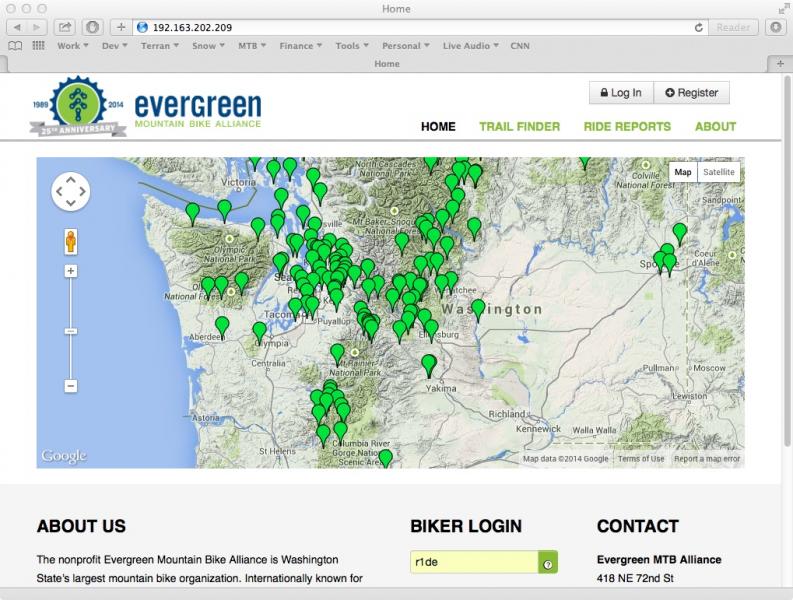This screenshot has height=600, width=793.
Task: Expand the Work bookmarks folder
Action: (72, 46)
